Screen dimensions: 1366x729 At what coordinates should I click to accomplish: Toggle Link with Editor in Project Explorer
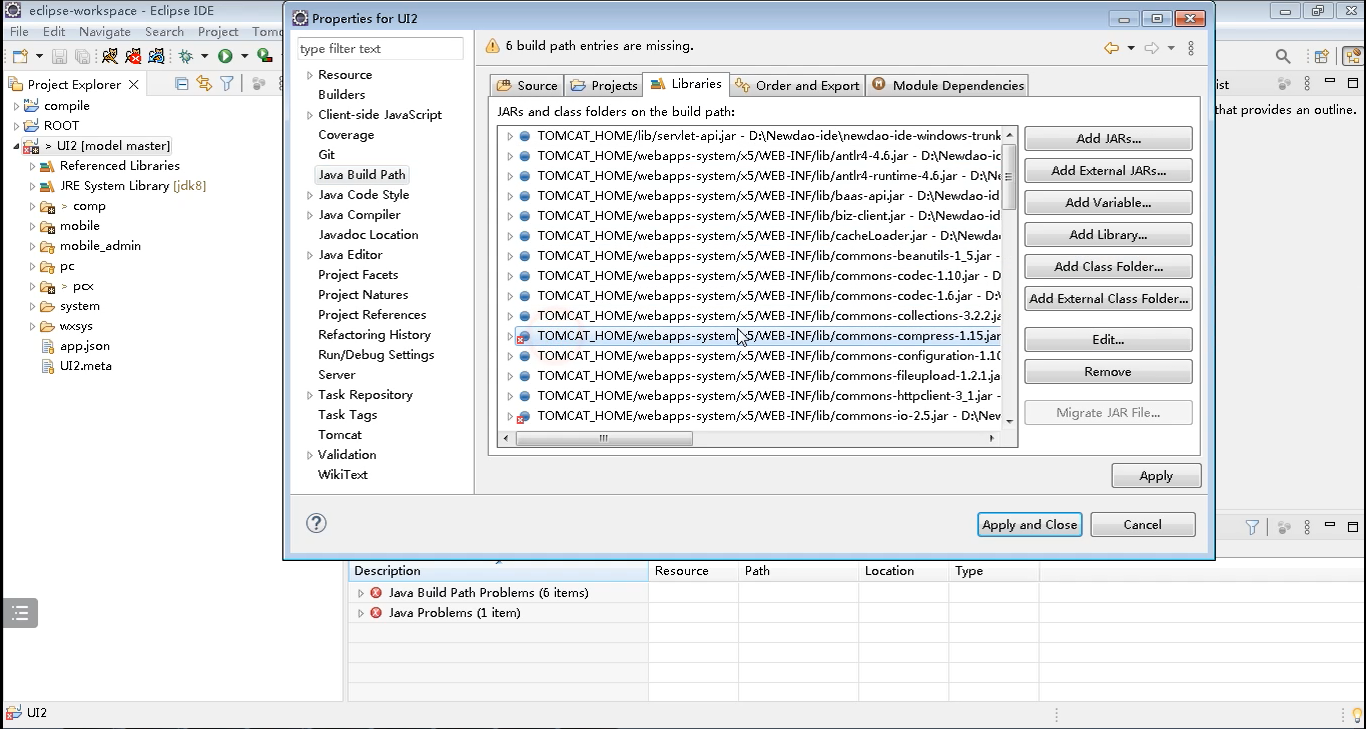(x=204, y=84)
